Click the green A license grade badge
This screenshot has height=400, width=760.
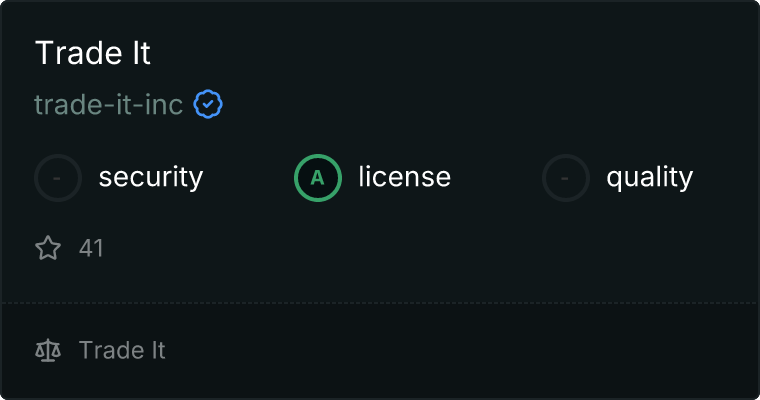pyautogui.click(x=318, y=178)
